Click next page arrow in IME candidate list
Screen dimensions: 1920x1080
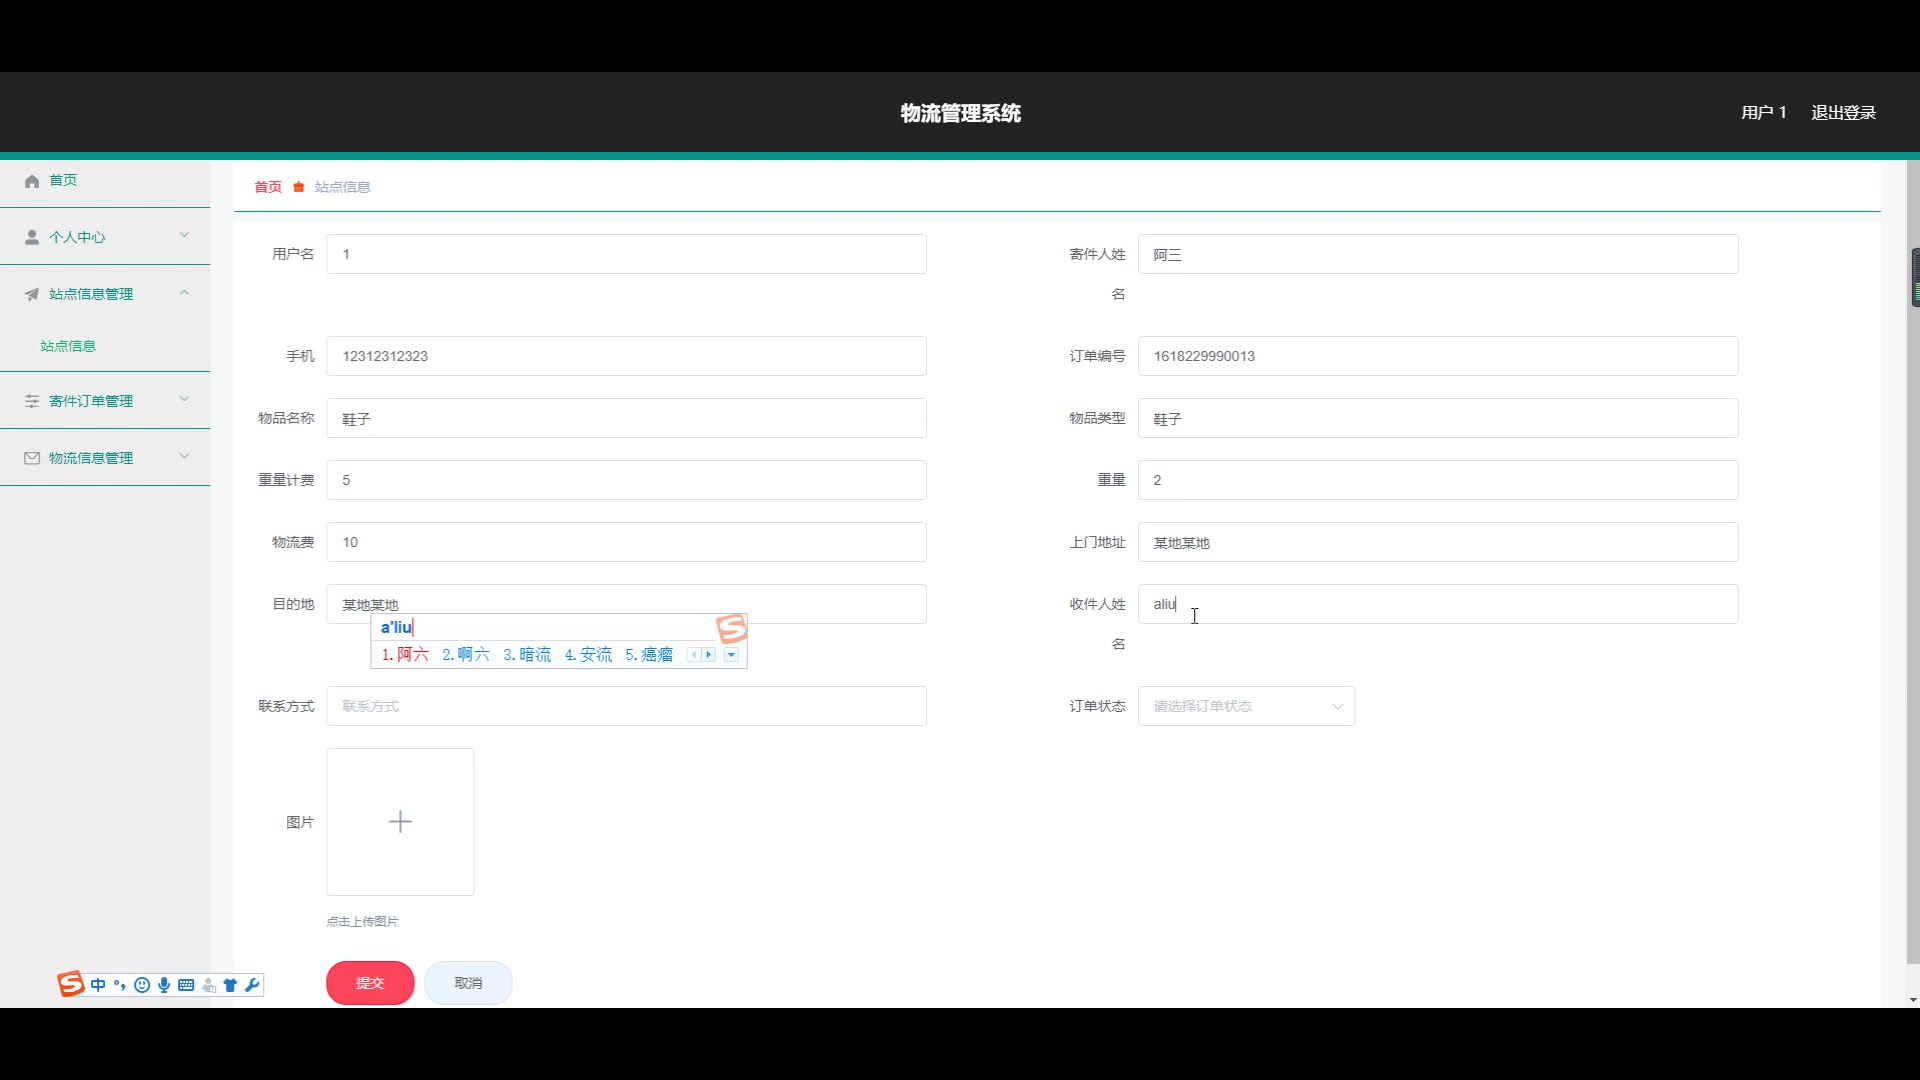[709, 655]
